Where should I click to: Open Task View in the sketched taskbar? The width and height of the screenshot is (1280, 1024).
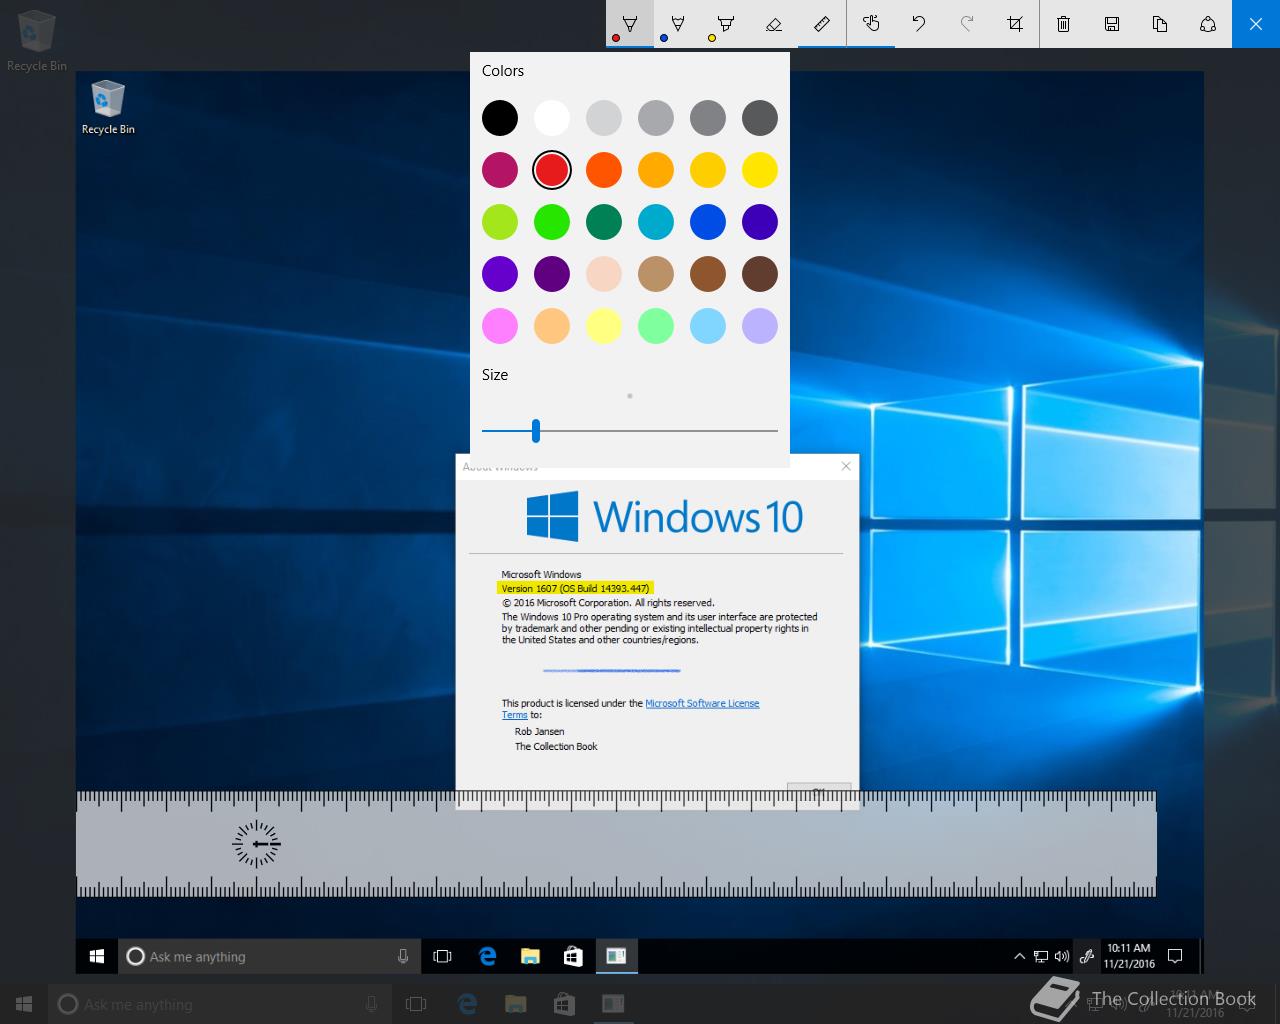[x=442, y=957]
